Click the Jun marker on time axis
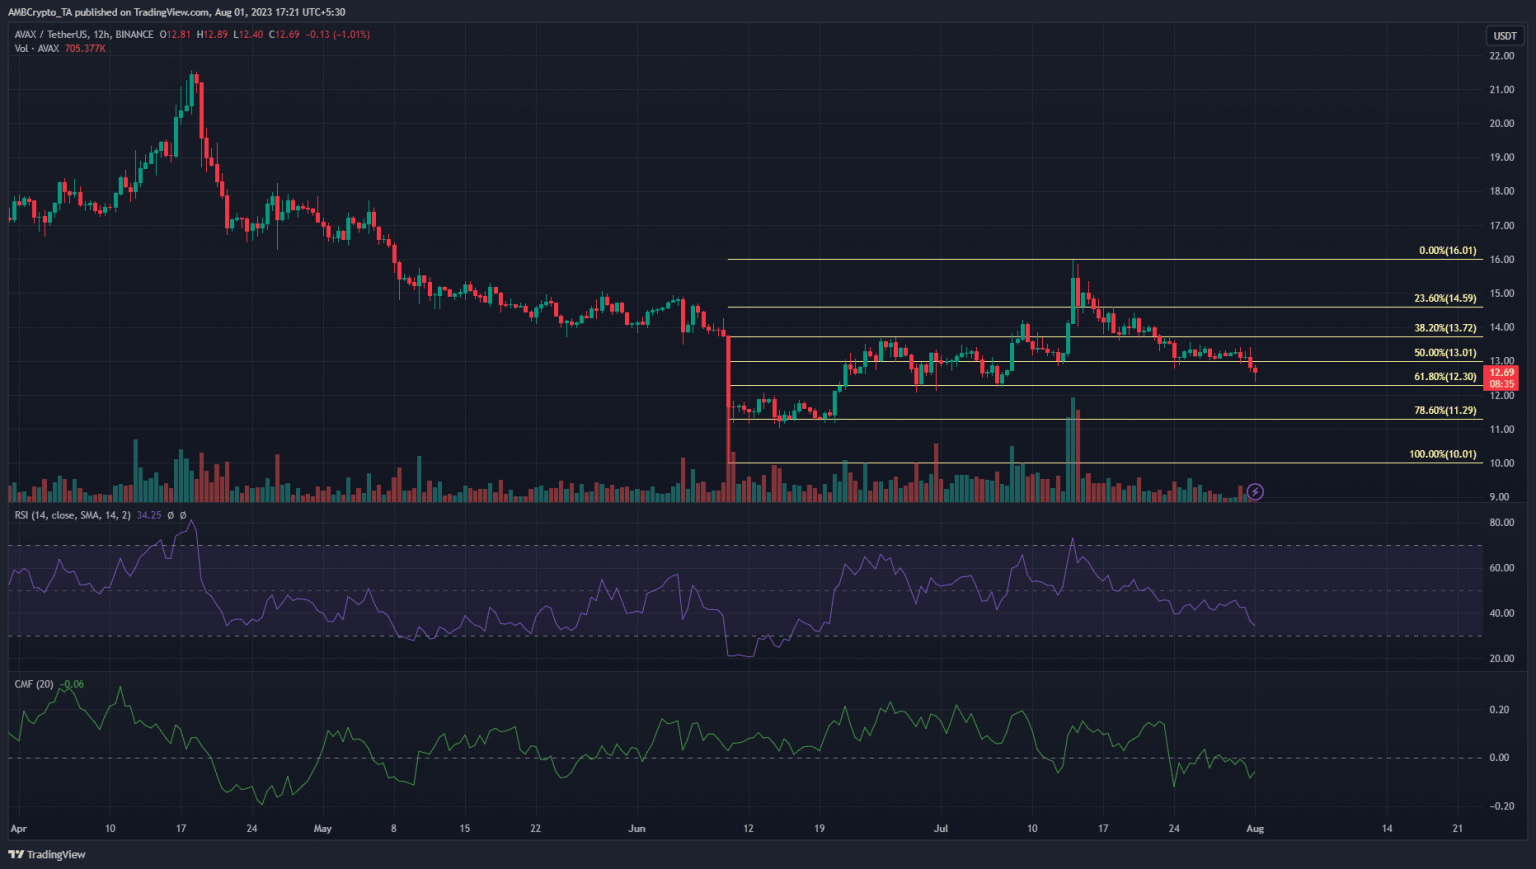The image size is (1536, 869). point(637,828)
